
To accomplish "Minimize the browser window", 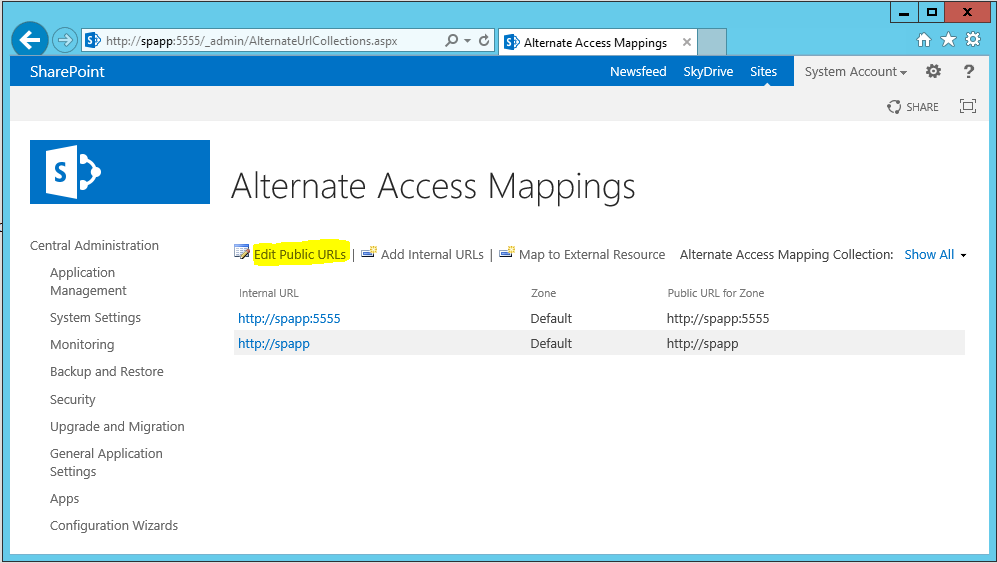I will coord(904,12).
